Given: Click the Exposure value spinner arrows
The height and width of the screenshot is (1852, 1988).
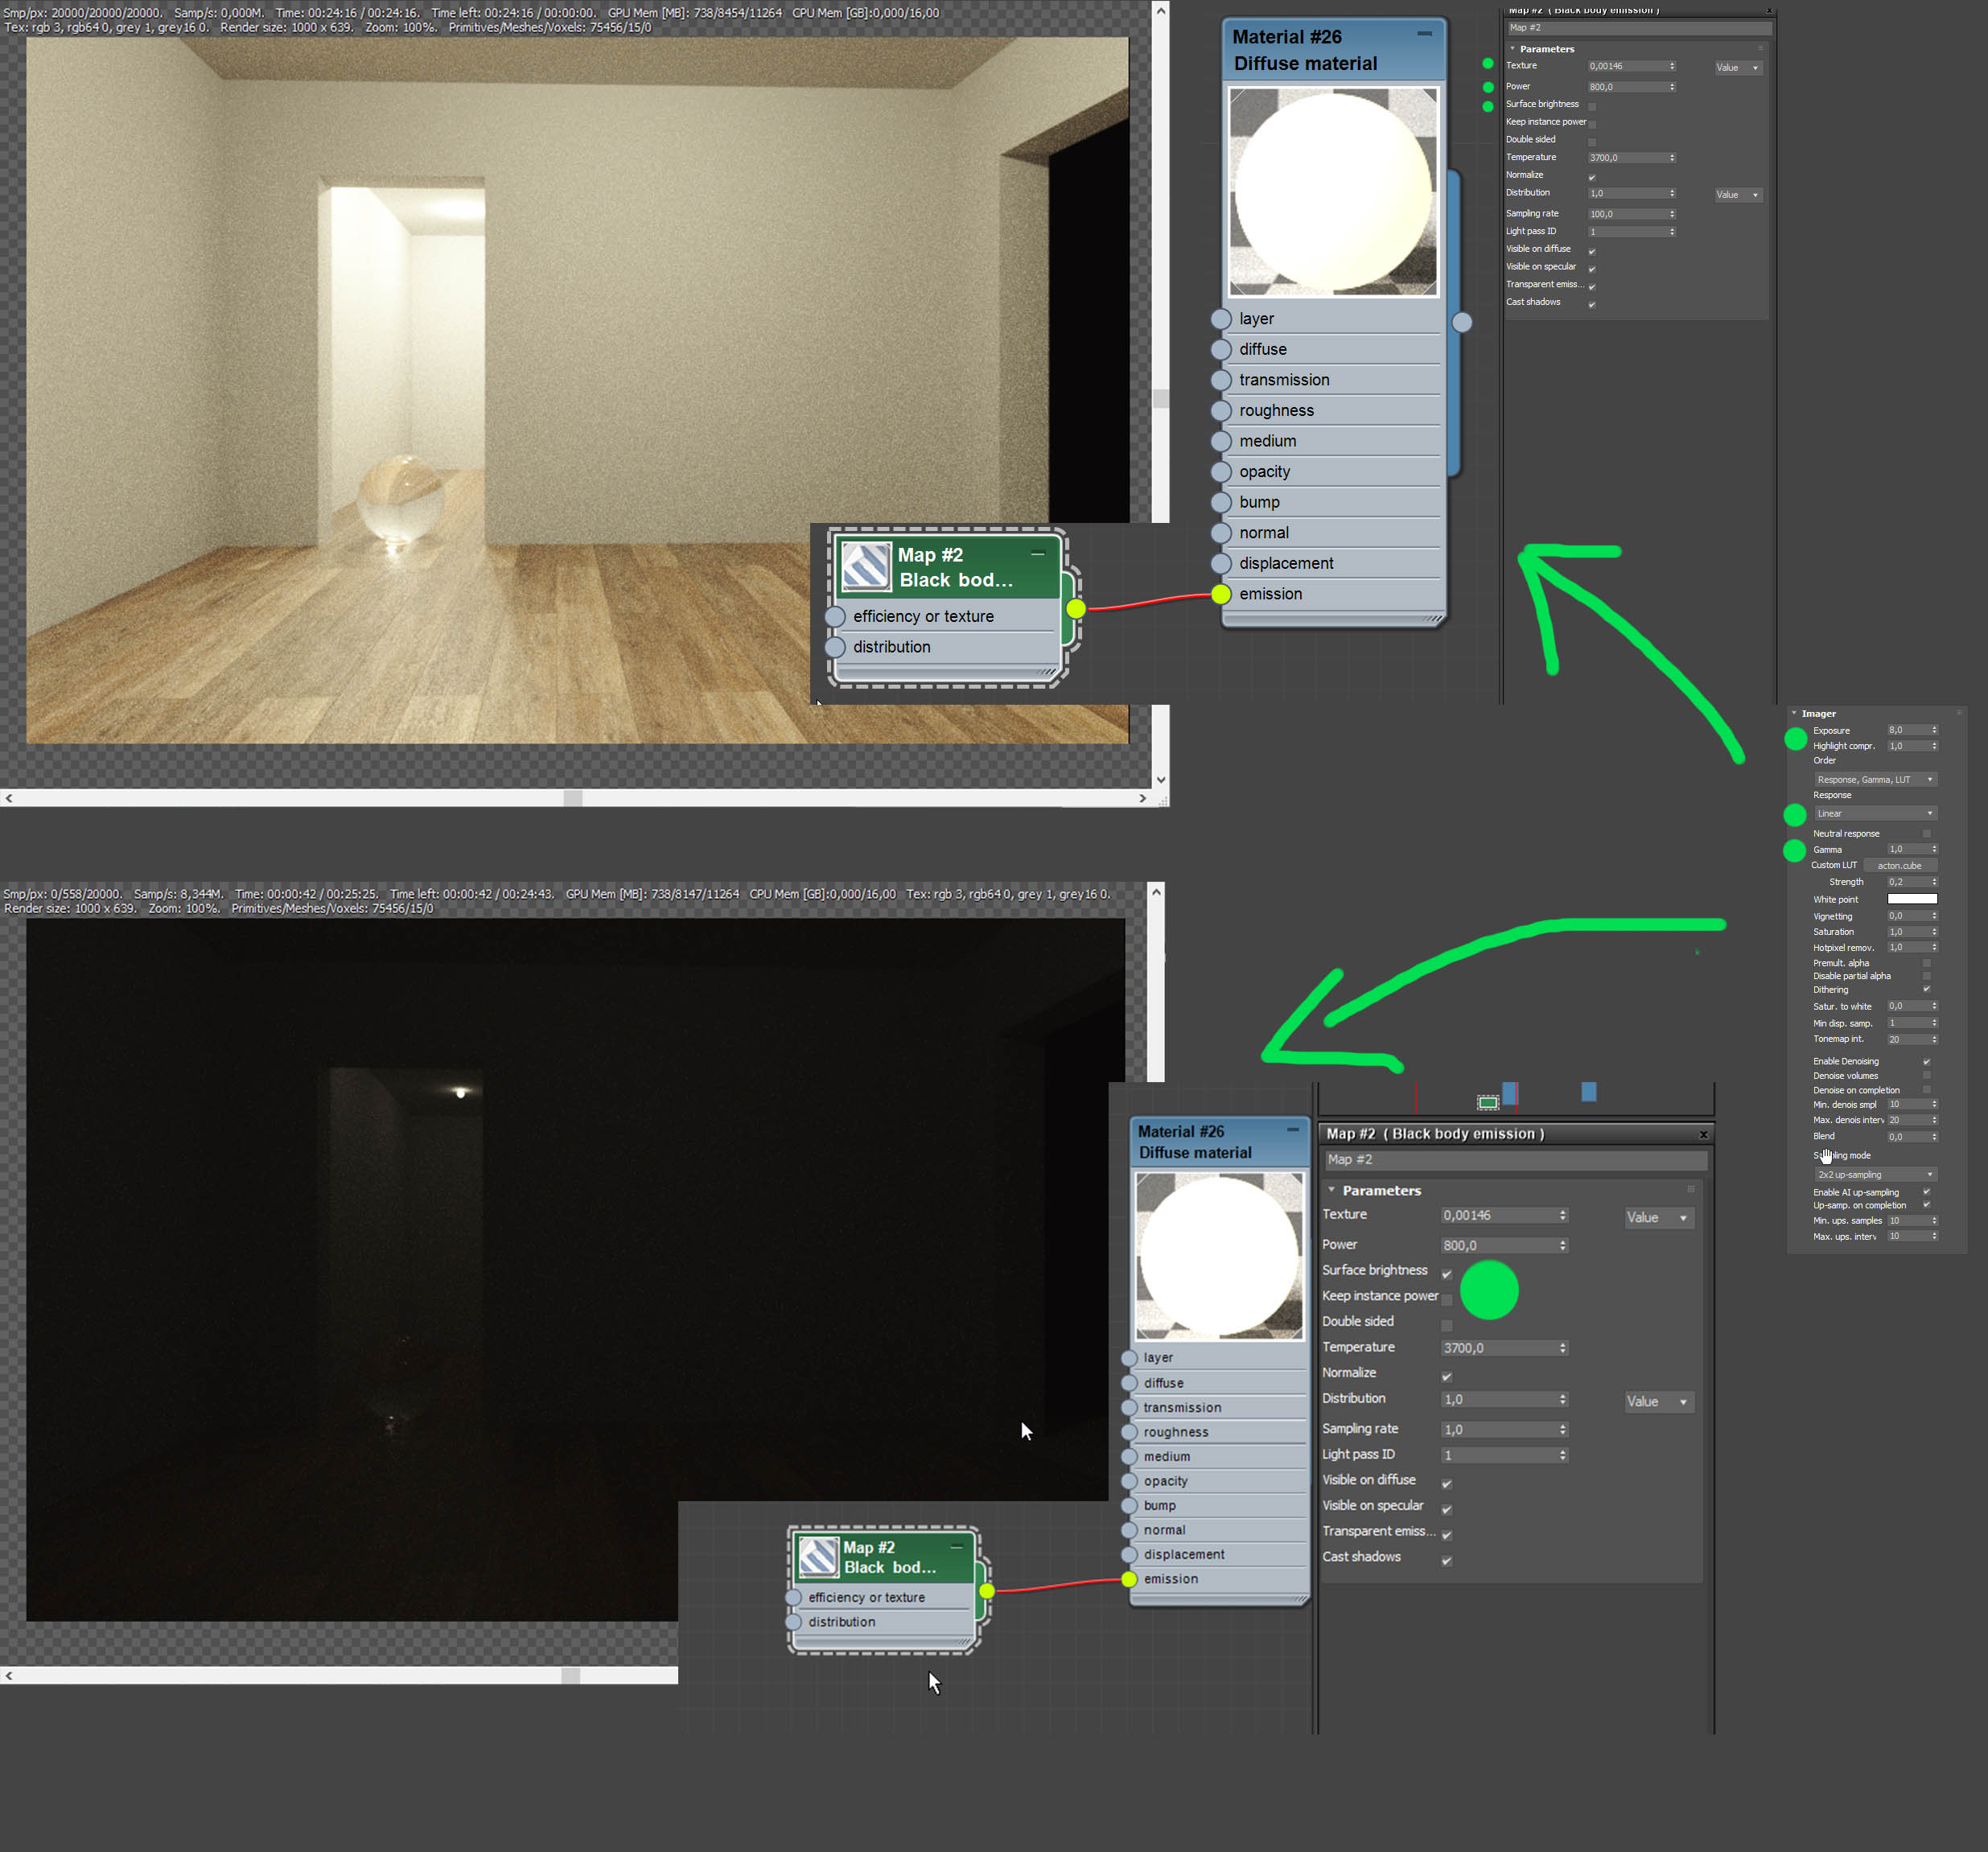Looking at the screenshot, I should [1934, 730].
